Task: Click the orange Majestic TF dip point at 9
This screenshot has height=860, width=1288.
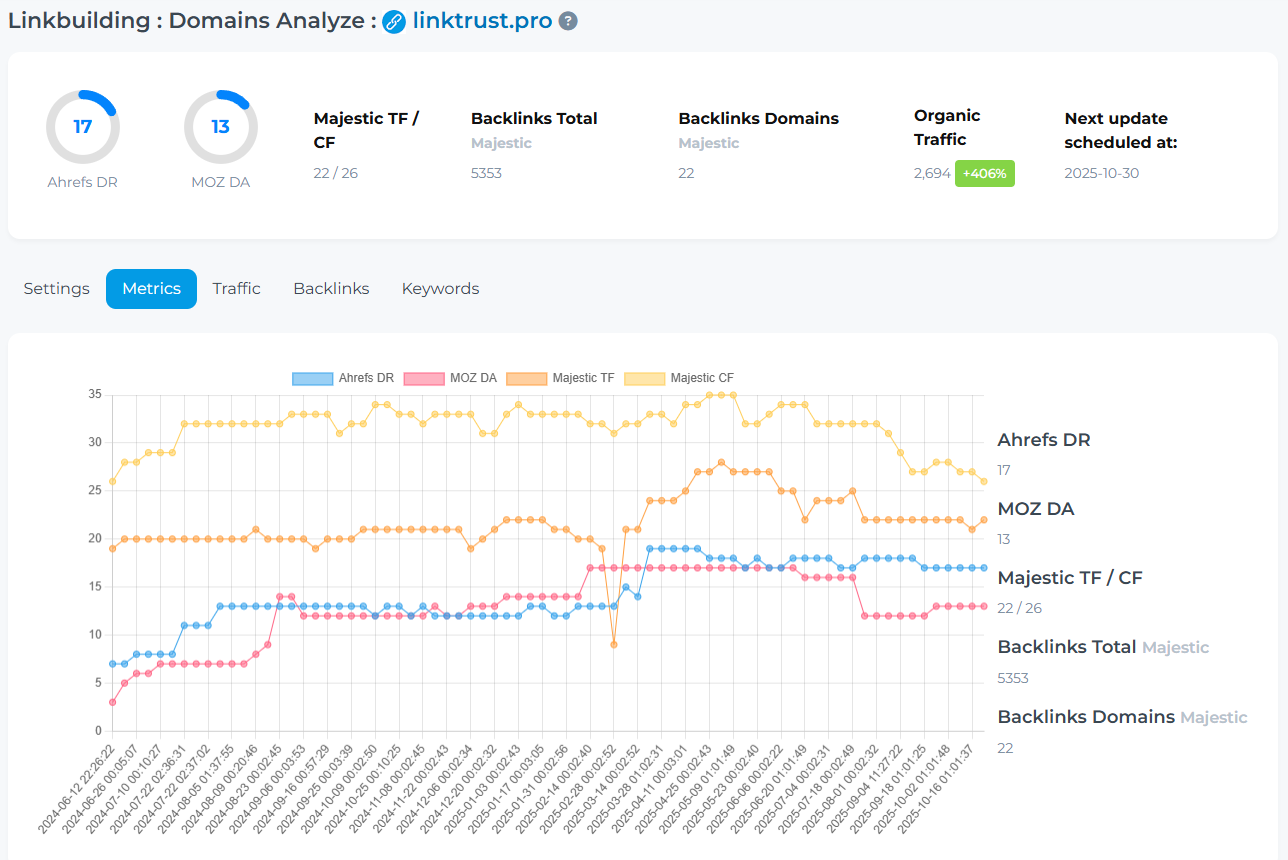Action: pyautogui.click(x=614, y=644)
